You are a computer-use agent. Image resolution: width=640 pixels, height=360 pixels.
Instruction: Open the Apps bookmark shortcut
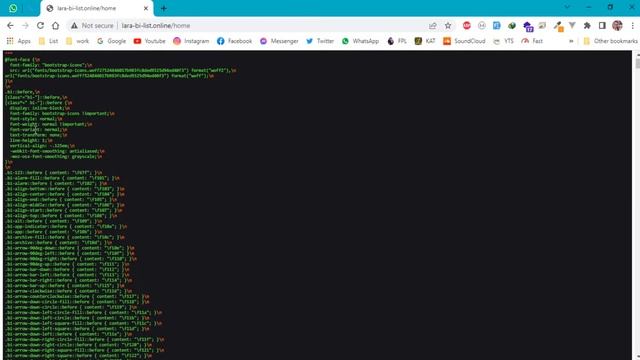click(x=19, y=41)
